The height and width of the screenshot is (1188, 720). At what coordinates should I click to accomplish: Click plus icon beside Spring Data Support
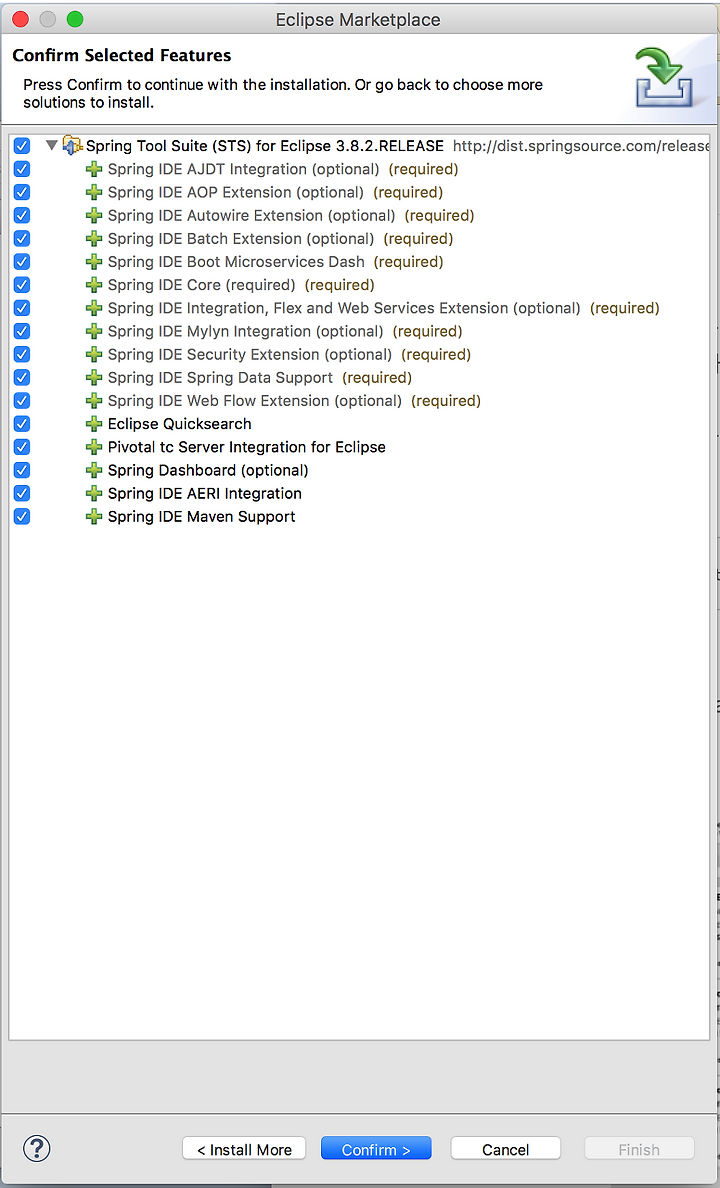tap(94, 377)
